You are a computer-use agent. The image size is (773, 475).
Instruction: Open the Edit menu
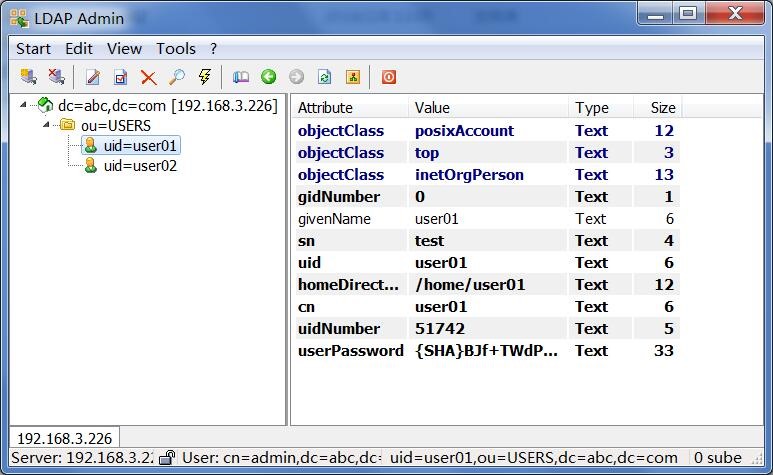click(79, 48)
